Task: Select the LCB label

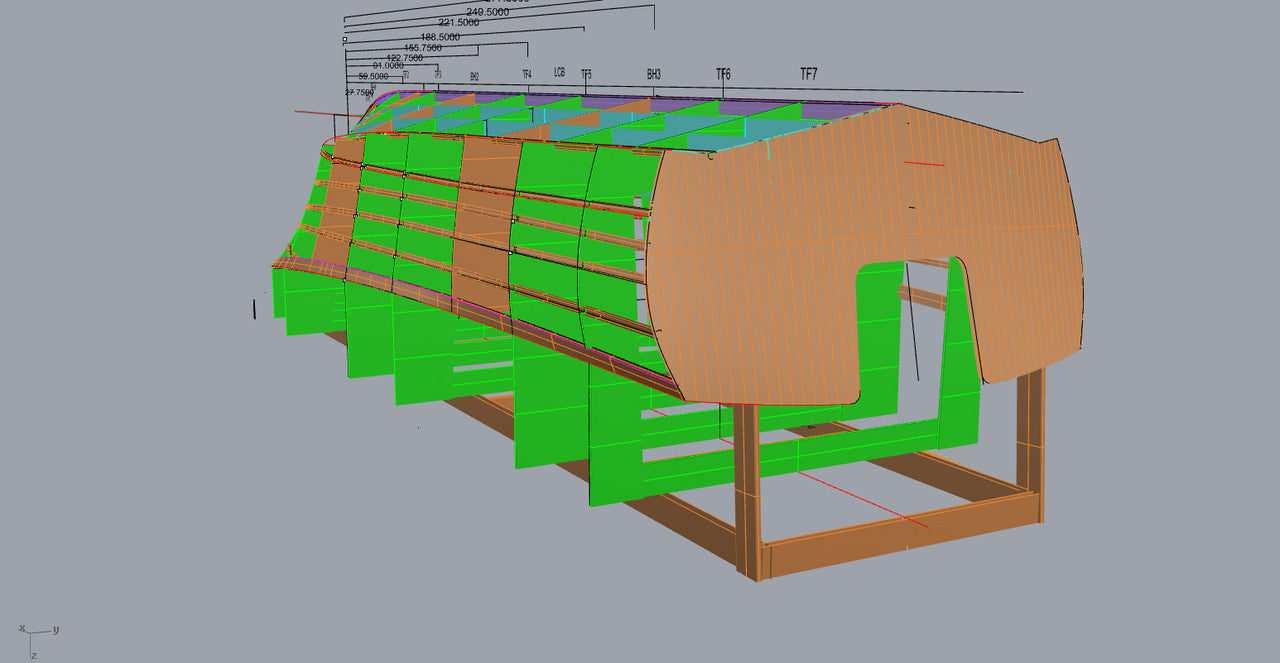Action: point(560,72)
